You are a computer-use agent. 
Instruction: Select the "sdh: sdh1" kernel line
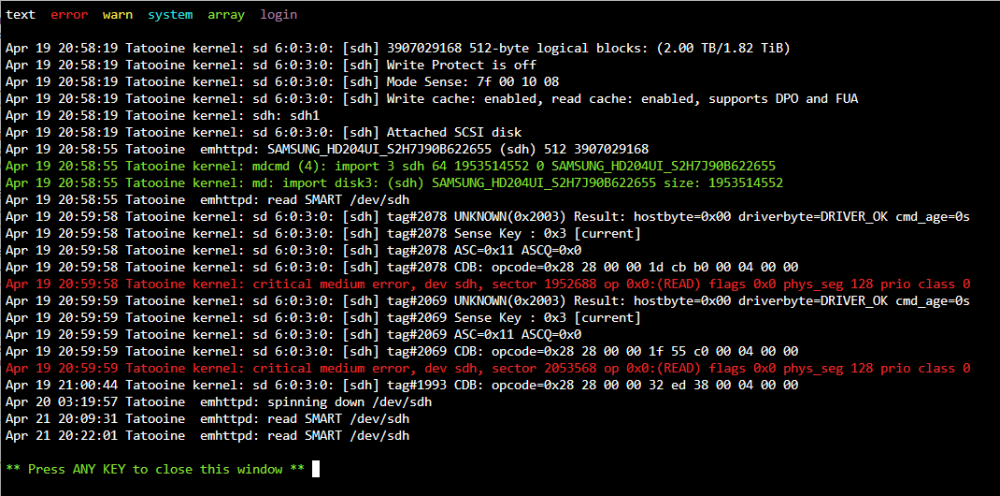coord(163,116)
